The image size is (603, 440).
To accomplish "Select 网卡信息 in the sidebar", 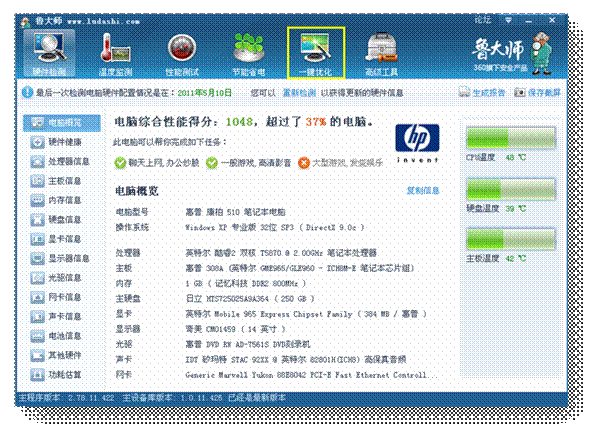I will click(x=57, y=297).
